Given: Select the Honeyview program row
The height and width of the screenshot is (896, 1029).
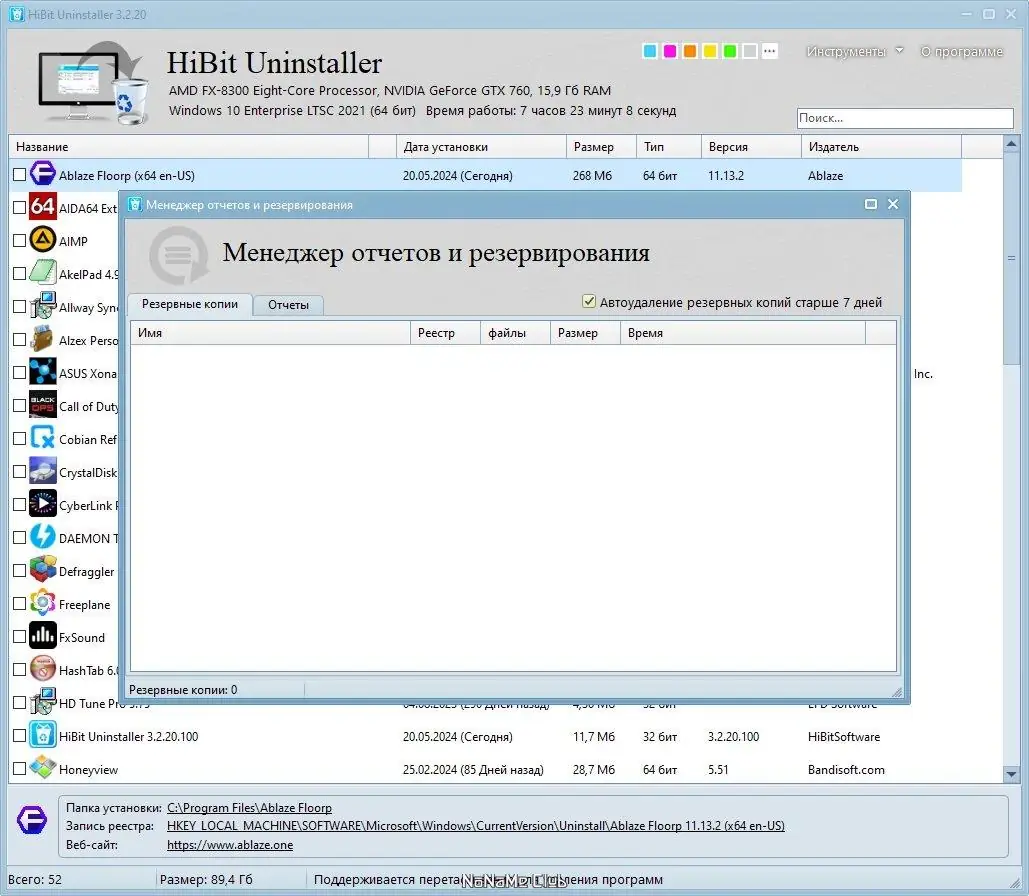Looking at the screenshot, I should 486,769.
